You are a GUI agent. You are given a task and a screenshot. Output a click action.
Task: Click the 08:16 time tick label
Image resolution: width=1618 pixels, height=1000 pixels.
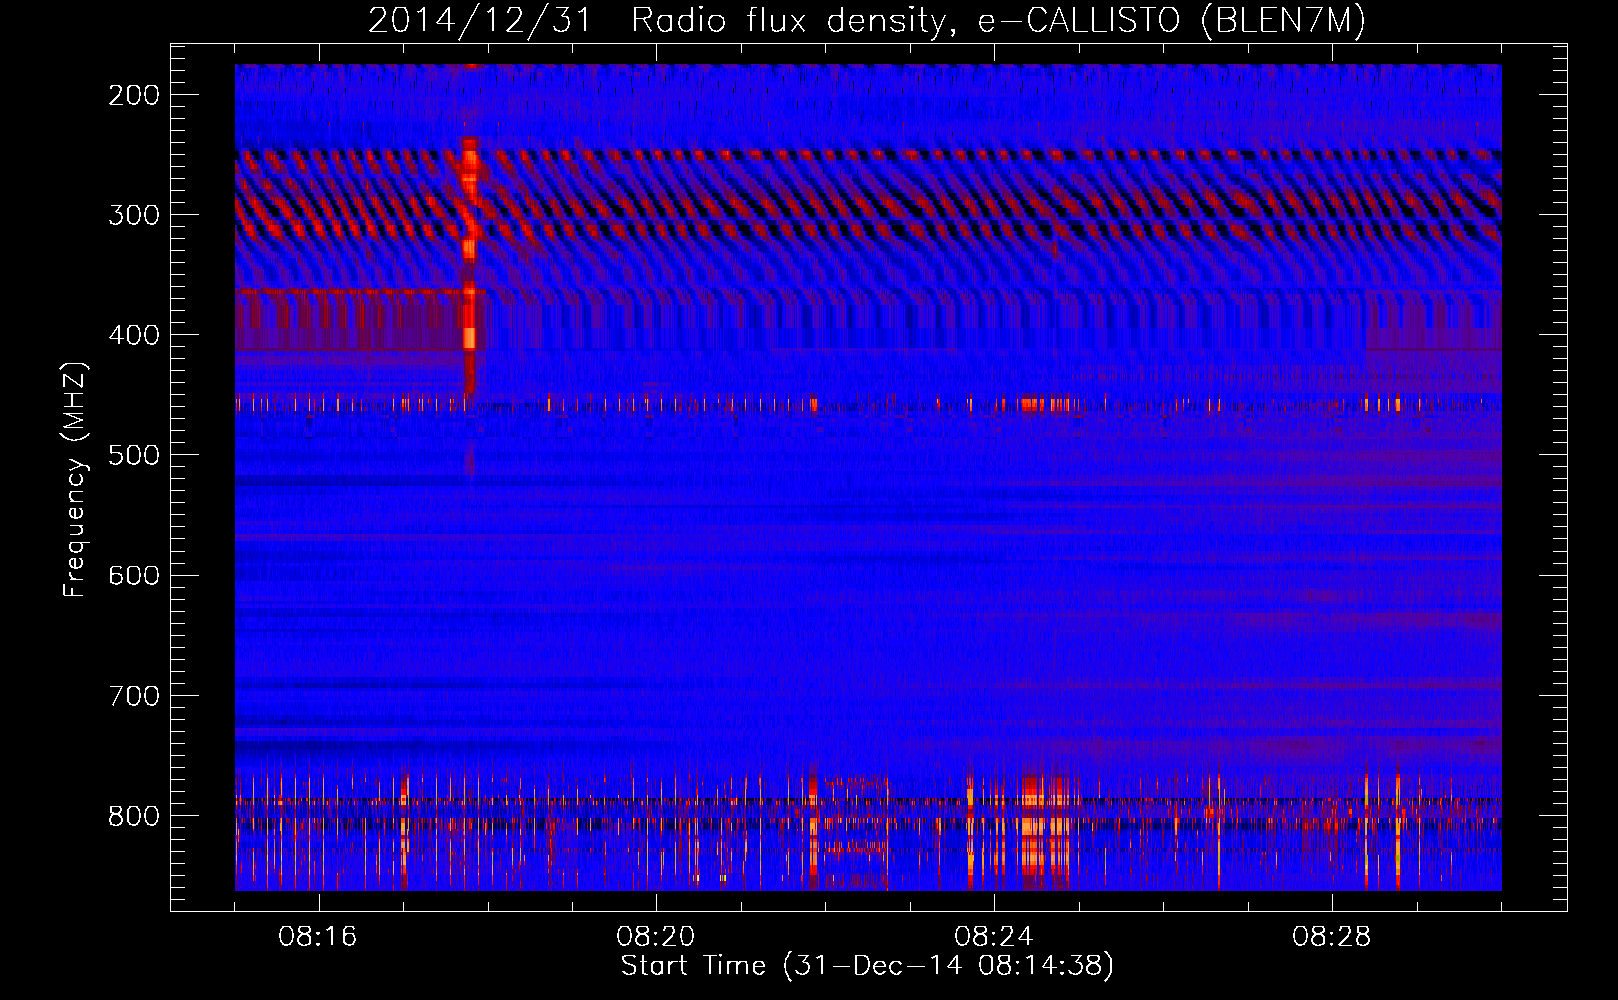(x=318, y=937)
